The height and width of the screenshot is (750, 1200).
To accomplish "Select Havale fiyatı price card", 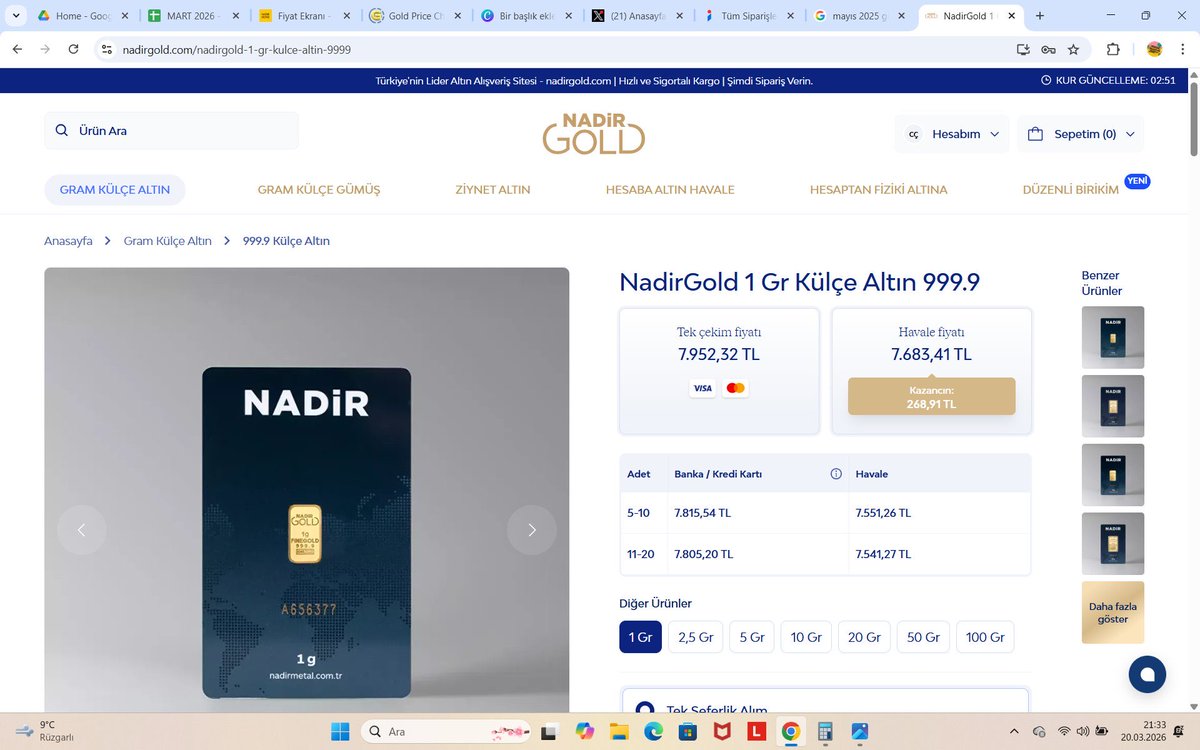I will click(931, 371).
